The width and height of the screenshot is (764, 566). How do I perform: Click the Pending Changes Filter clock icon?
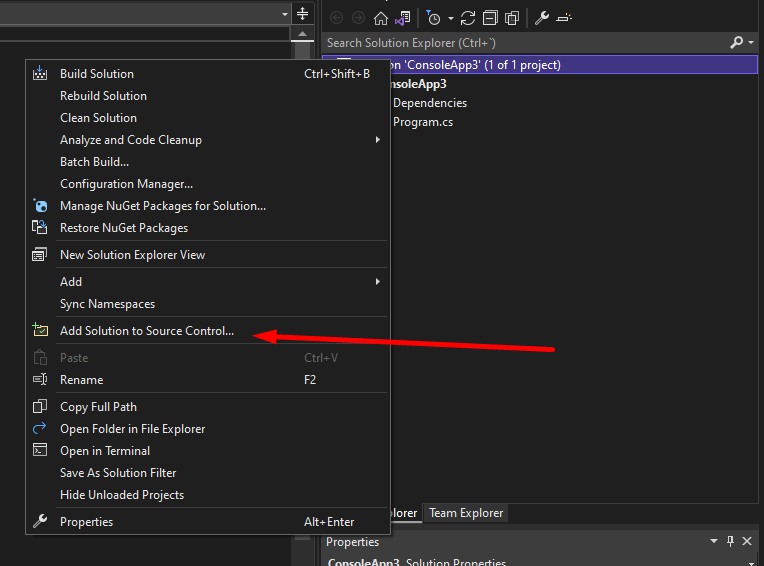(x=432, y=18)
